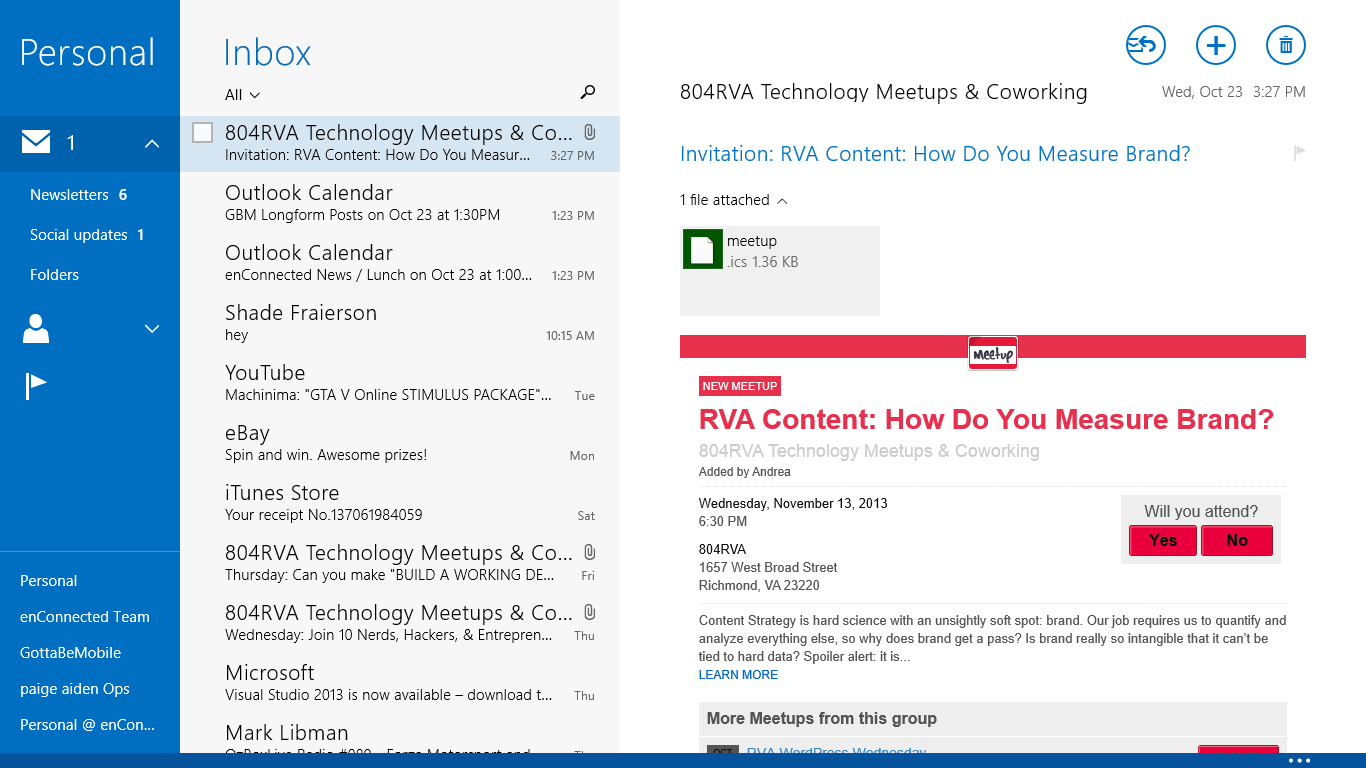The width and height of the screenshot is (1366, 768).
Task: Follow the LEARN MORE link
Action: coord(738,675)
